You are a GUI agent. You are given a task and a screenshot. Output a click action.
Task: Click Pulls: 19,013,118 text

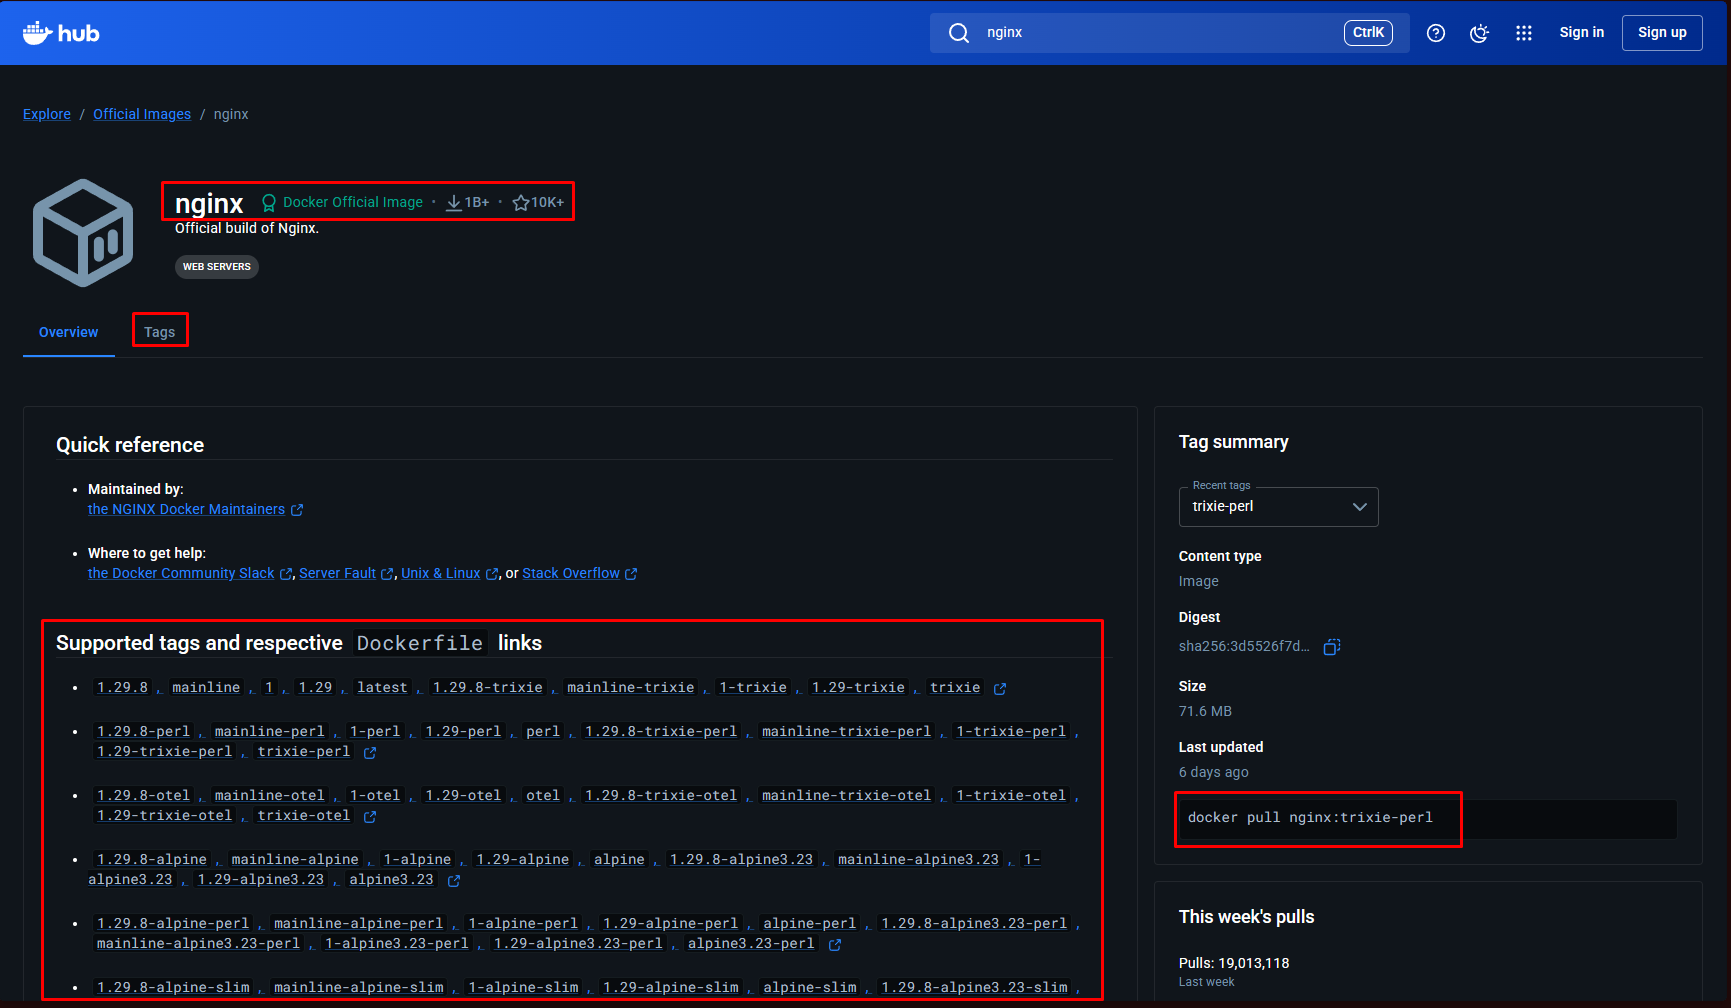pos(1234,963)
